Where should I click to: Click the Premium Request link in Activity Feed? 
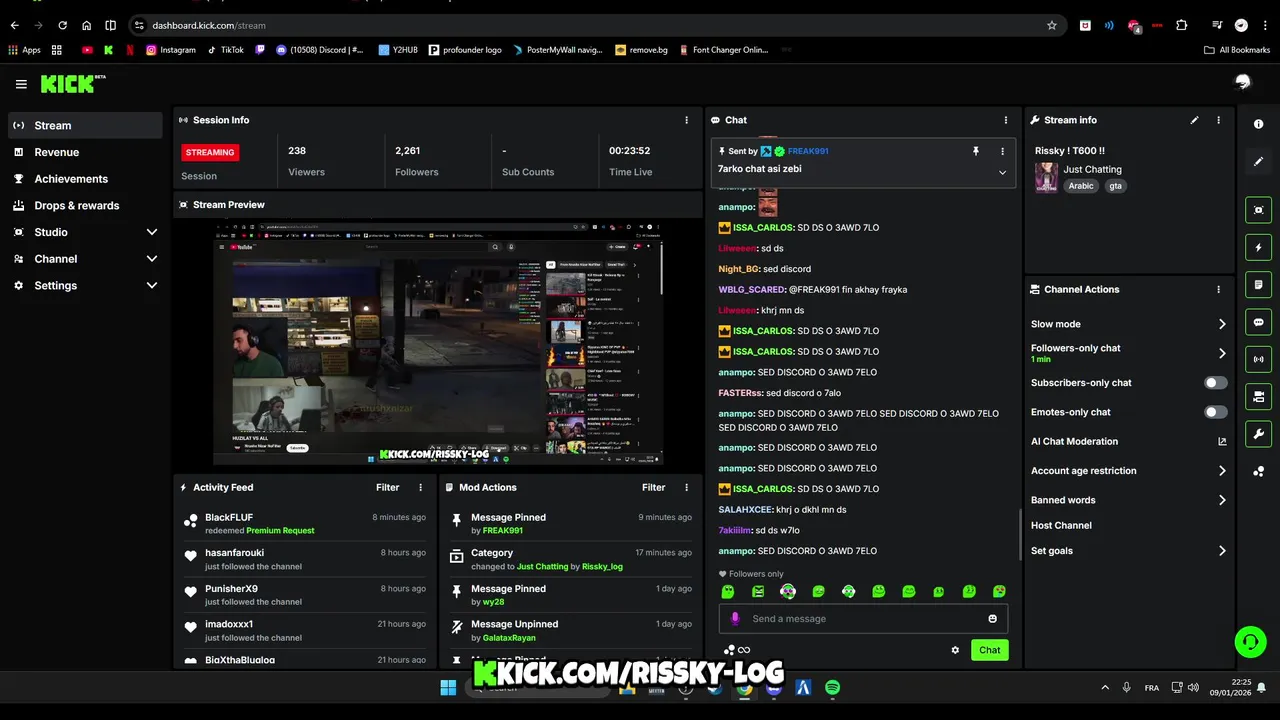tap(280, 531)
